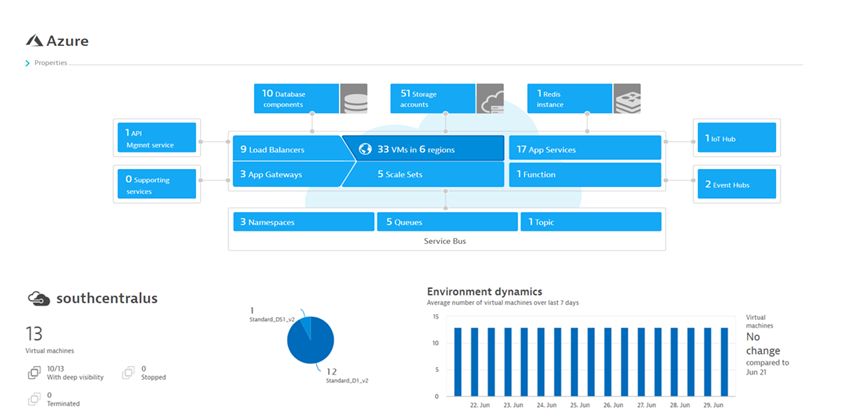The image size is (861, 411).
Task: Open the 1 Topic tile
Action: click(591, 222)
